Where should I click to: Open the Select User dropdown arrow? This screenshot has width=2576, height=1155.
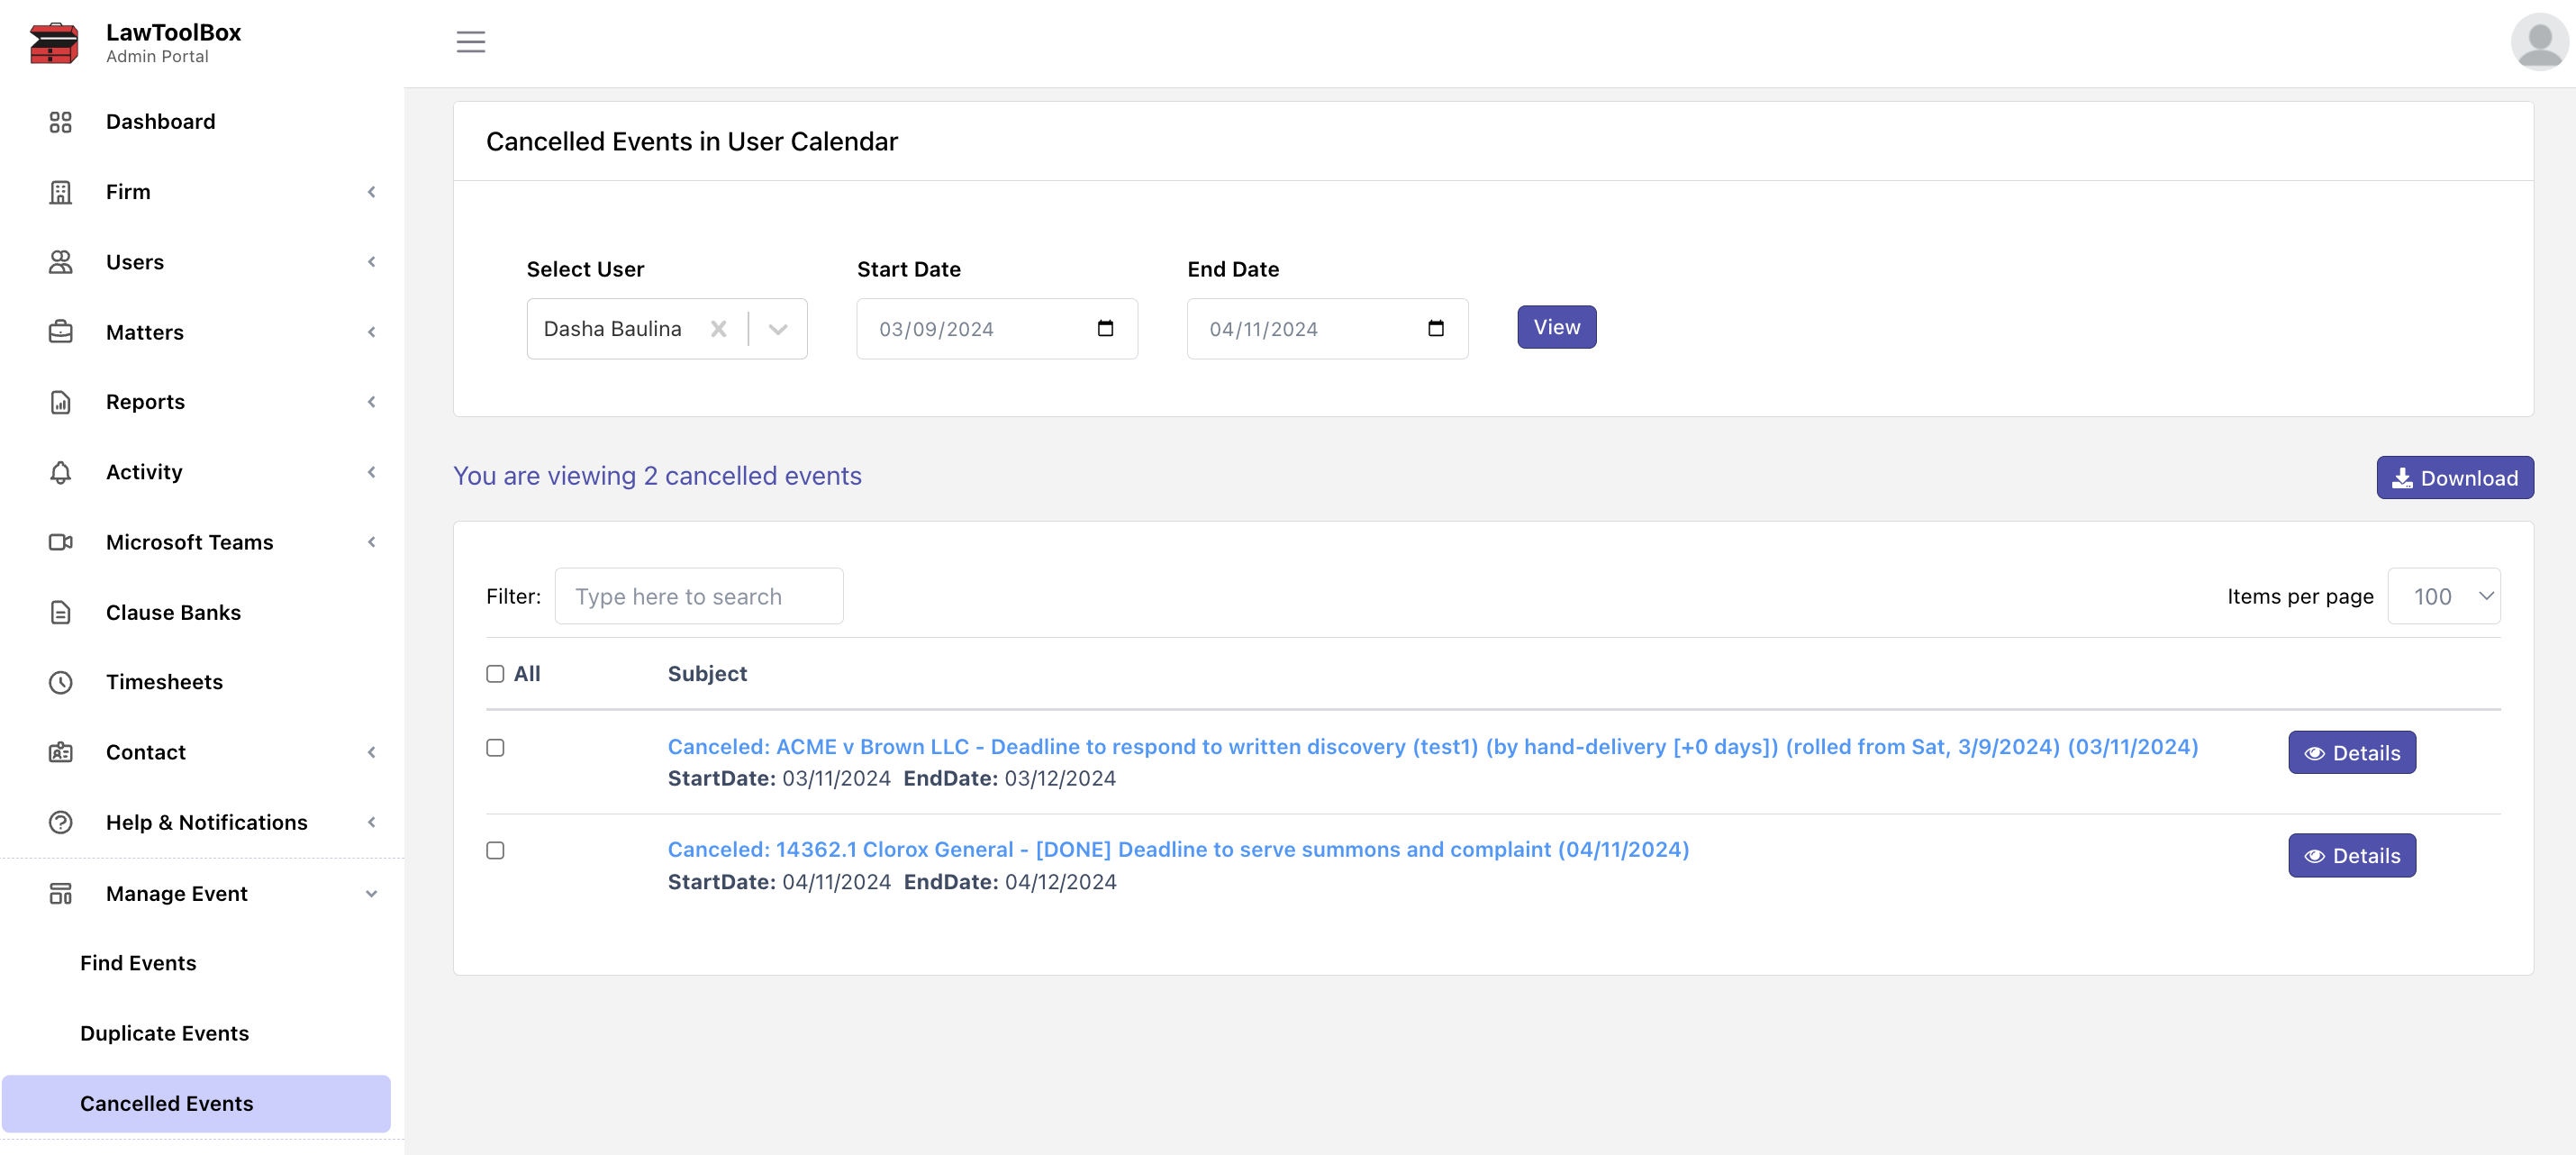coord(778,329)
